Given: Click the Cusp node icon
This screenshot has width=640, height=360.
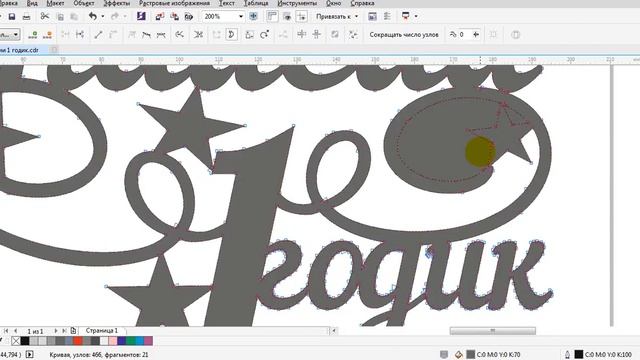Looking at the screenshot, I should (x=132, y=35).
